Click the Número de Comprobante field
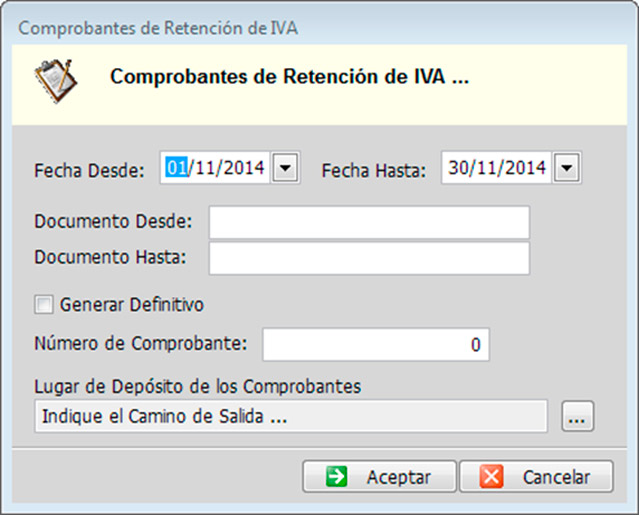 pyautogui.click(x=375, y=345)
